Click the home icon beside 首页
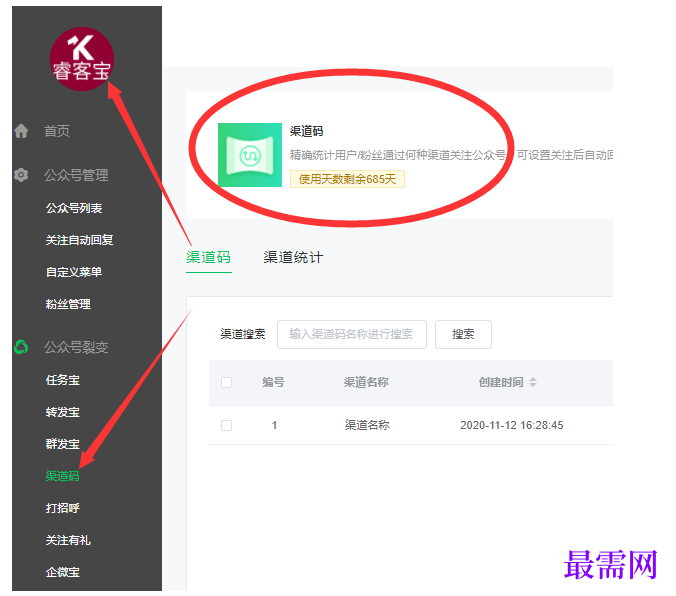This screenshot has height=596, width=676. point(21,131)
